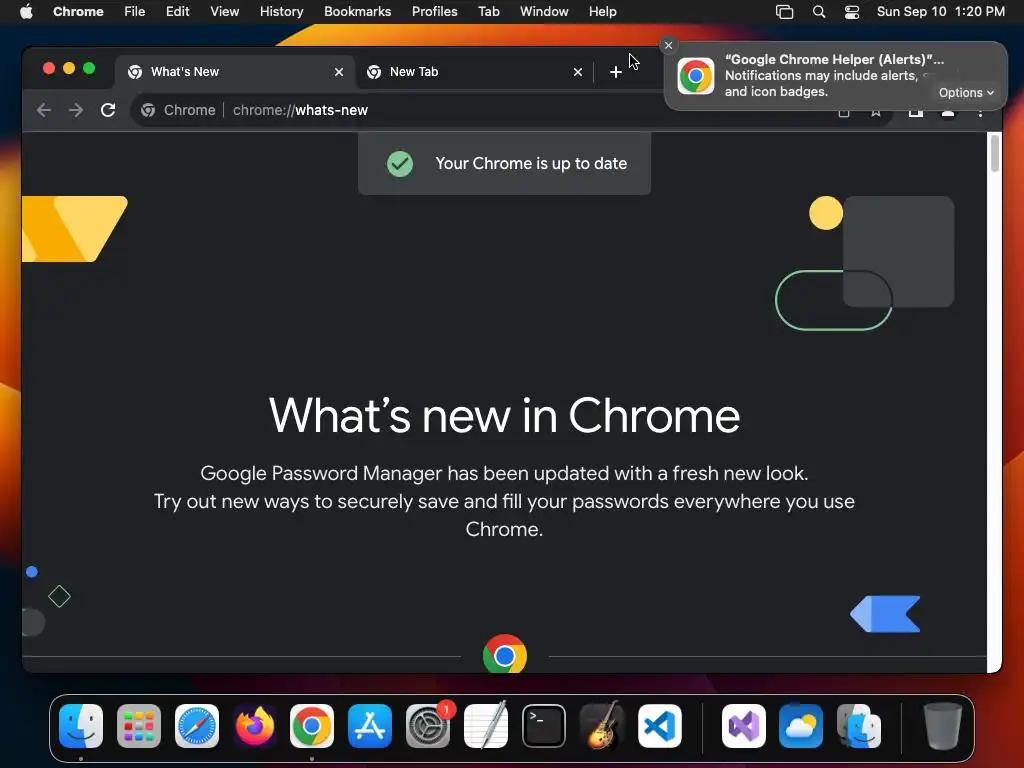The width and height of the screenshot is (1024, 768).
Task: Reload the What's New page
Action: [108, 110]
